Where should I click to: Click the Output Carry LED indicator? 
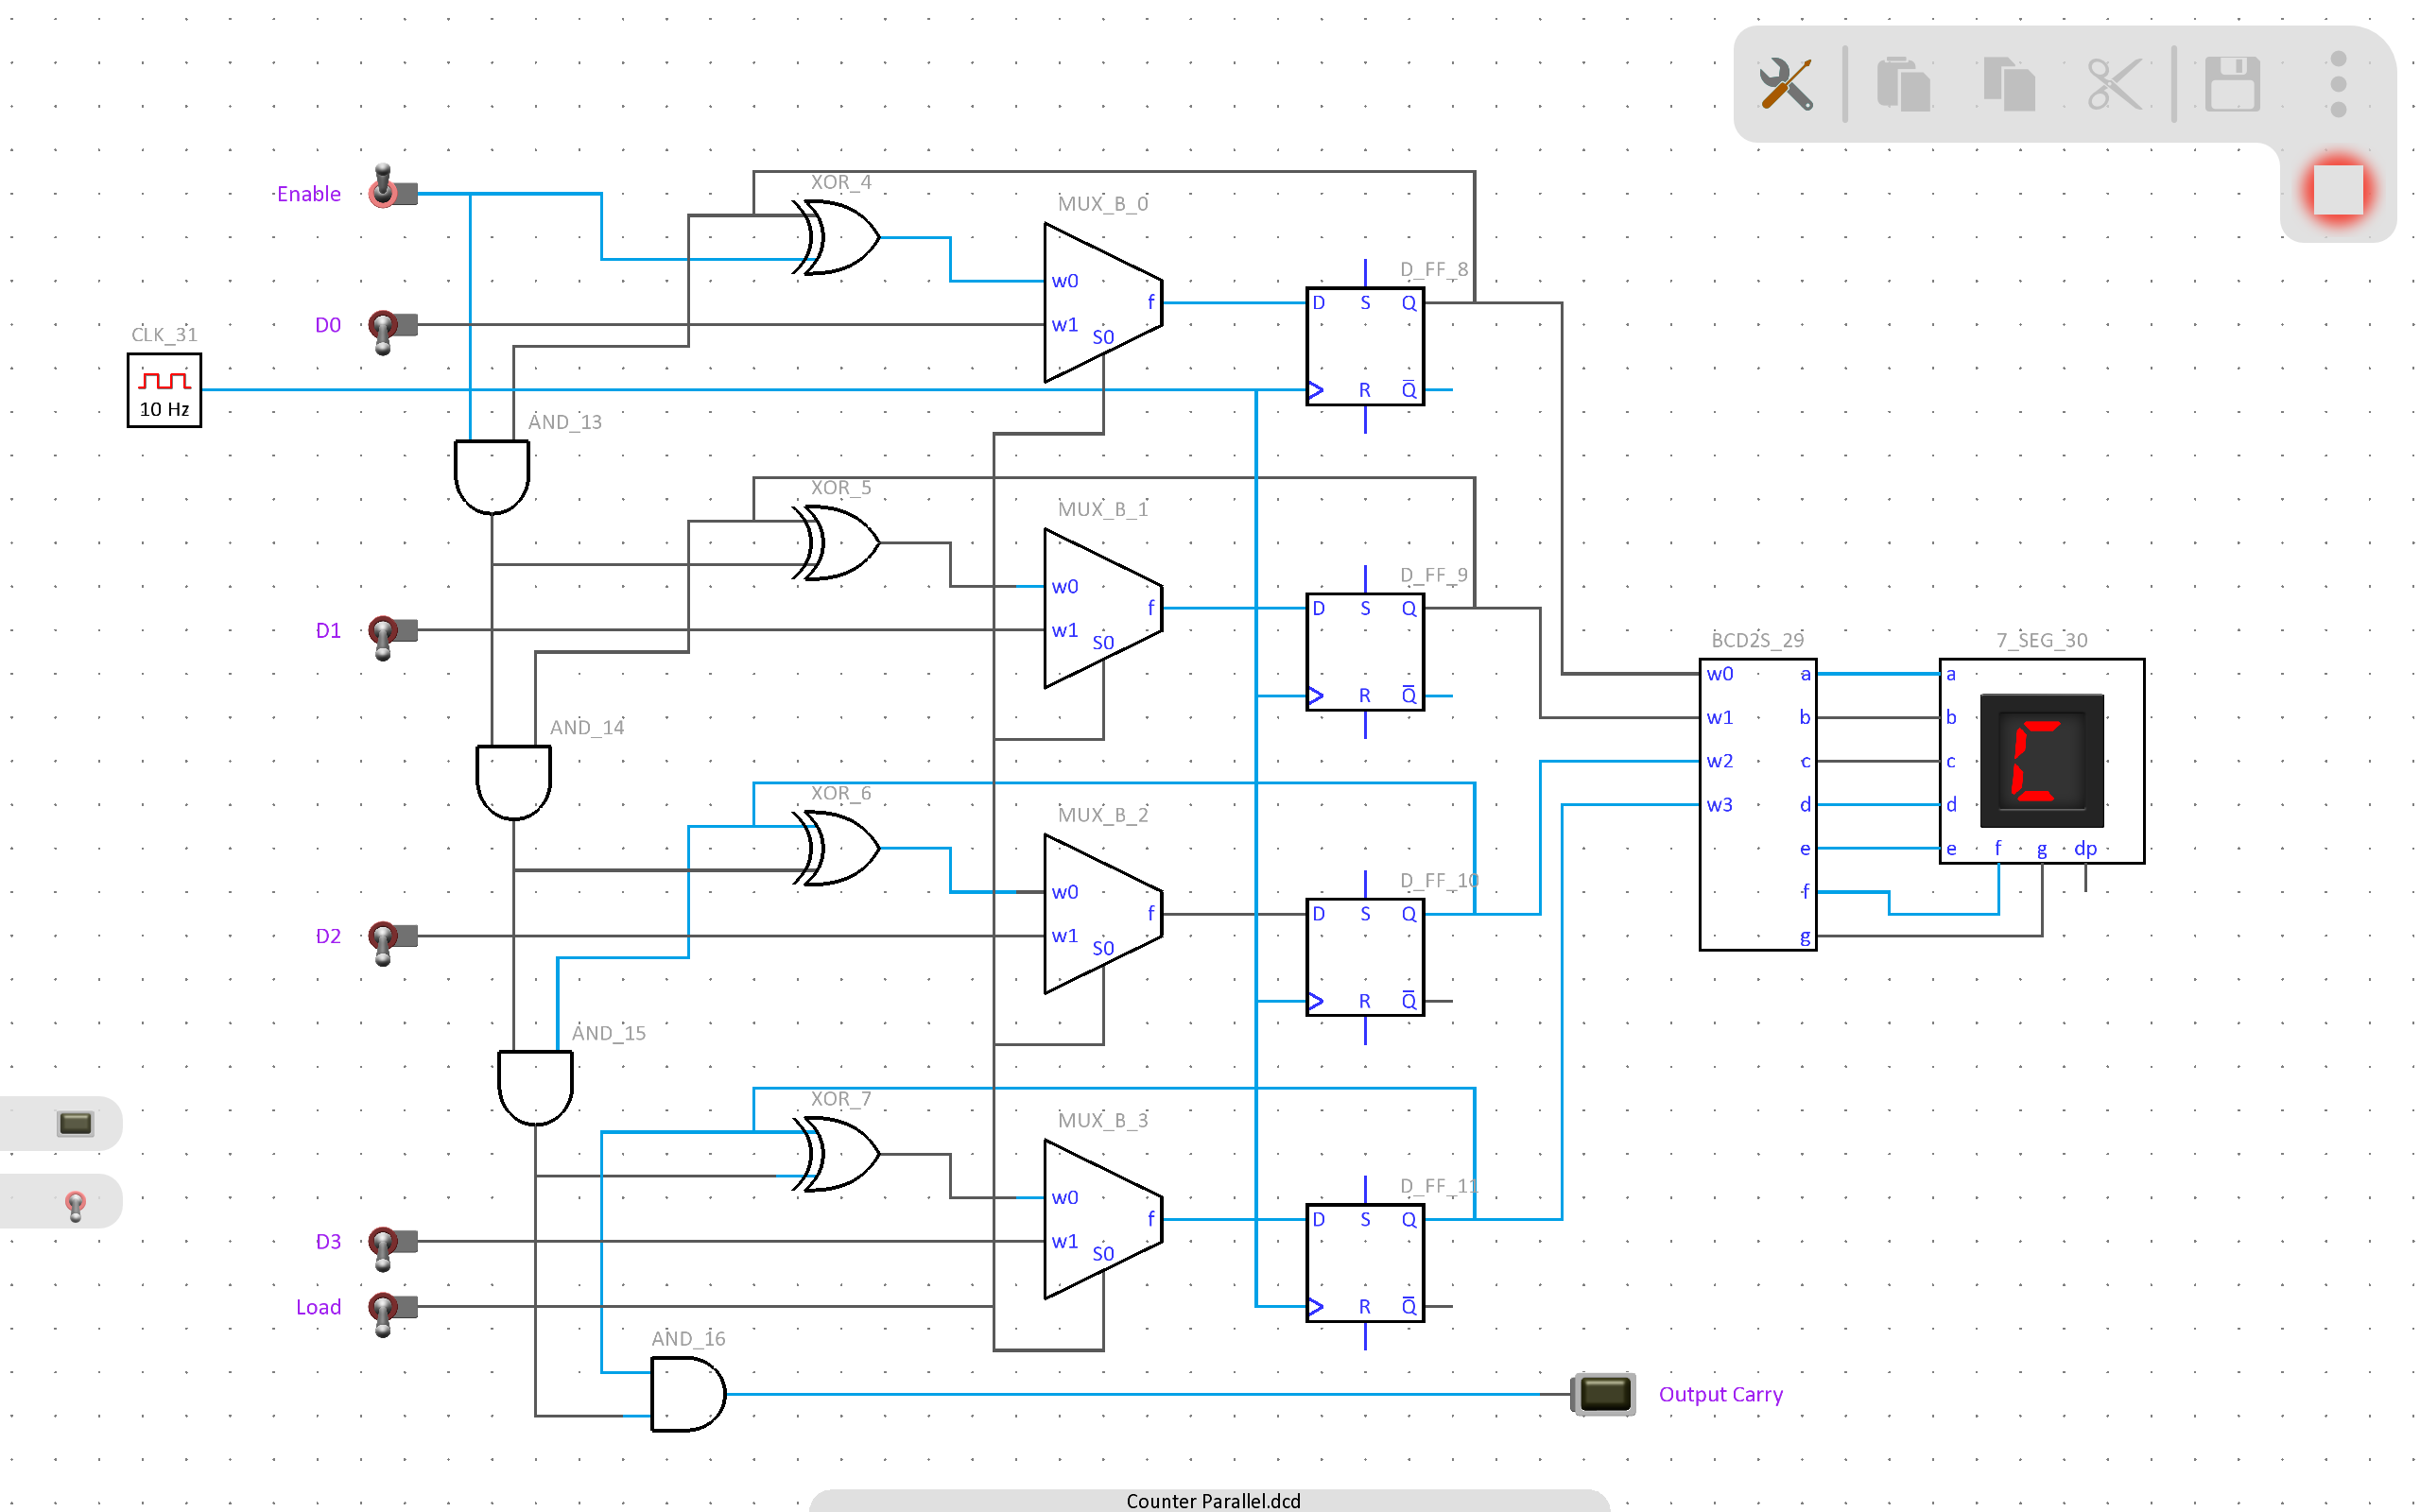[x=1603, y=1394]
